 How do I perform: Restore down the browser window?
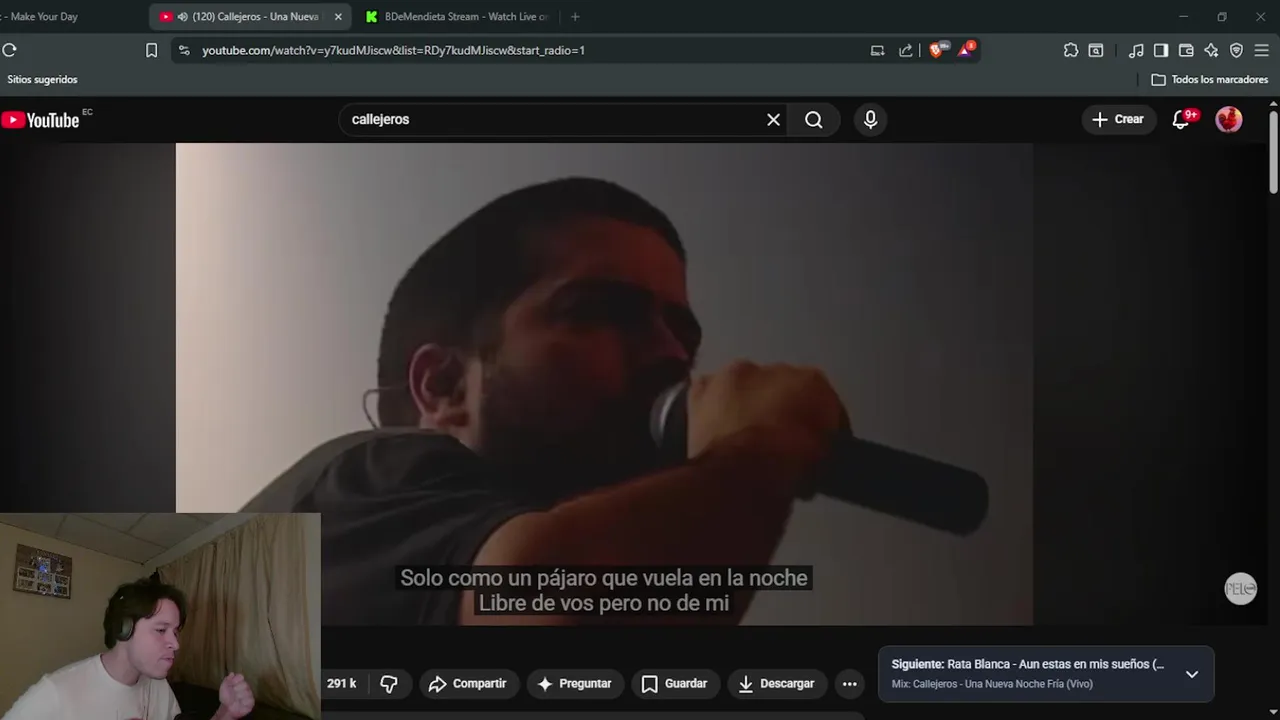[1222, 17]
